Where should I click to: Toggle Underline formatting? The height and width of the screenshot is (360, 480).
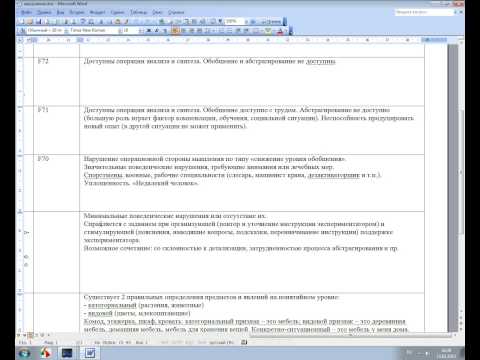point(164,31)
